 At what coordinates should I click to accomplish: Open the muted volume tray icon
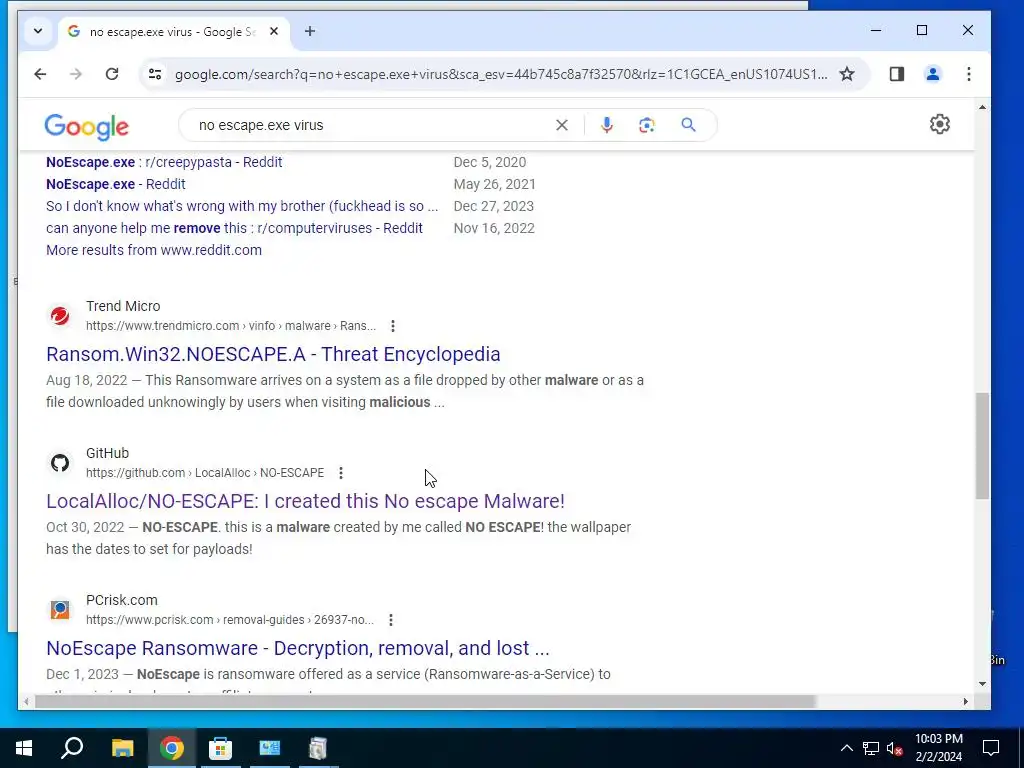895,748
